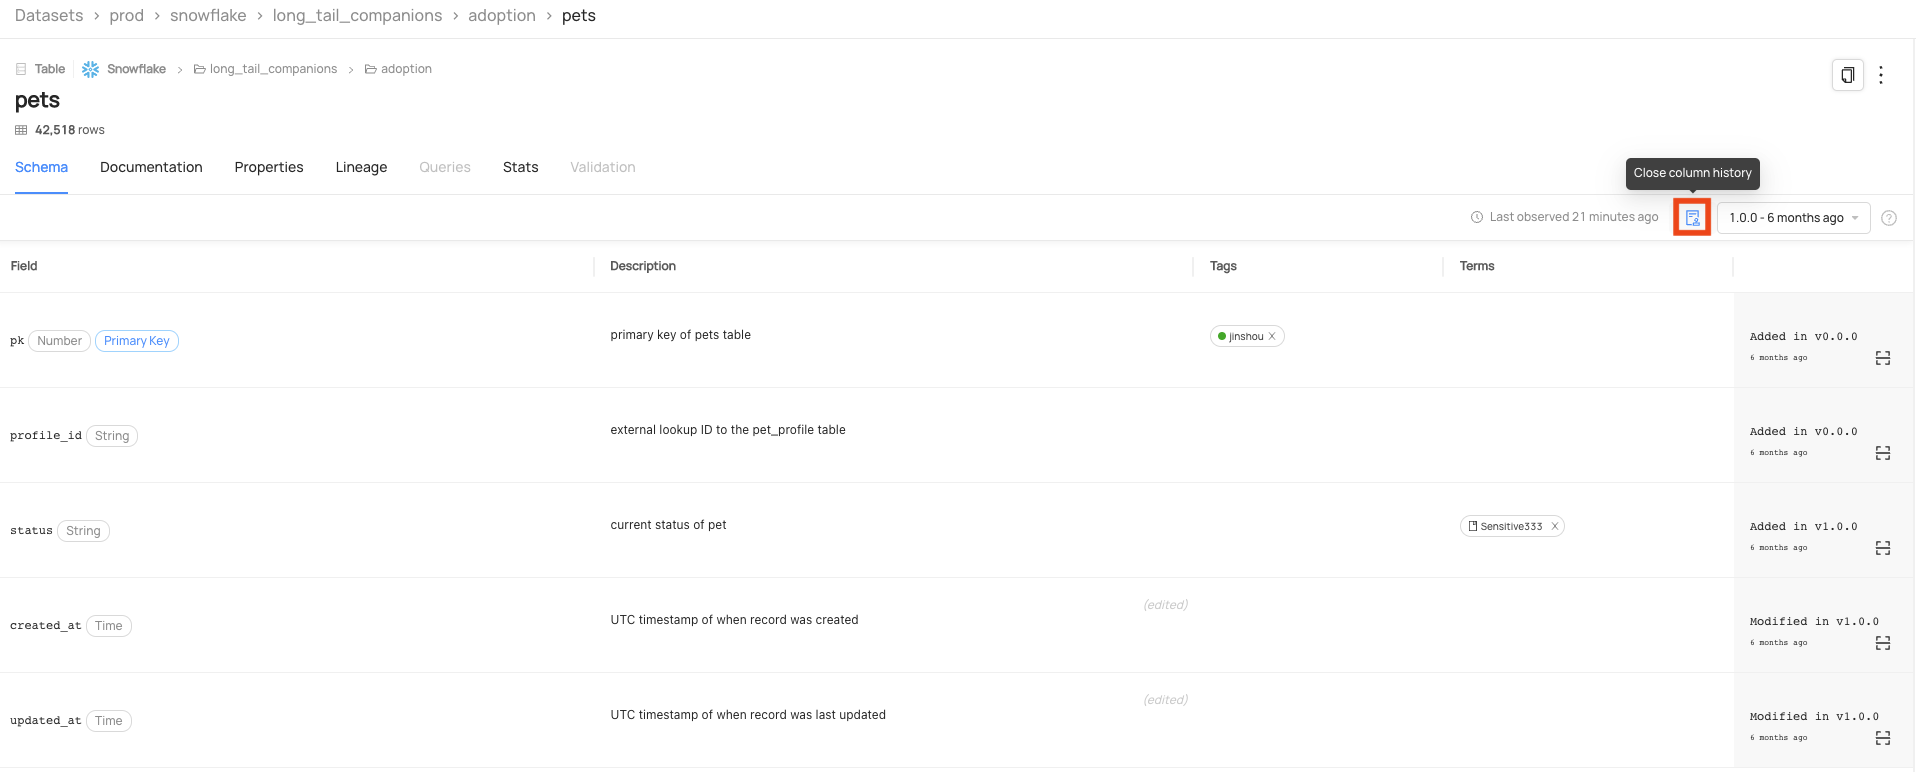Click the Snowflake platform link
This screenshot has width=1916, height=772.
[x=136, y=69]
